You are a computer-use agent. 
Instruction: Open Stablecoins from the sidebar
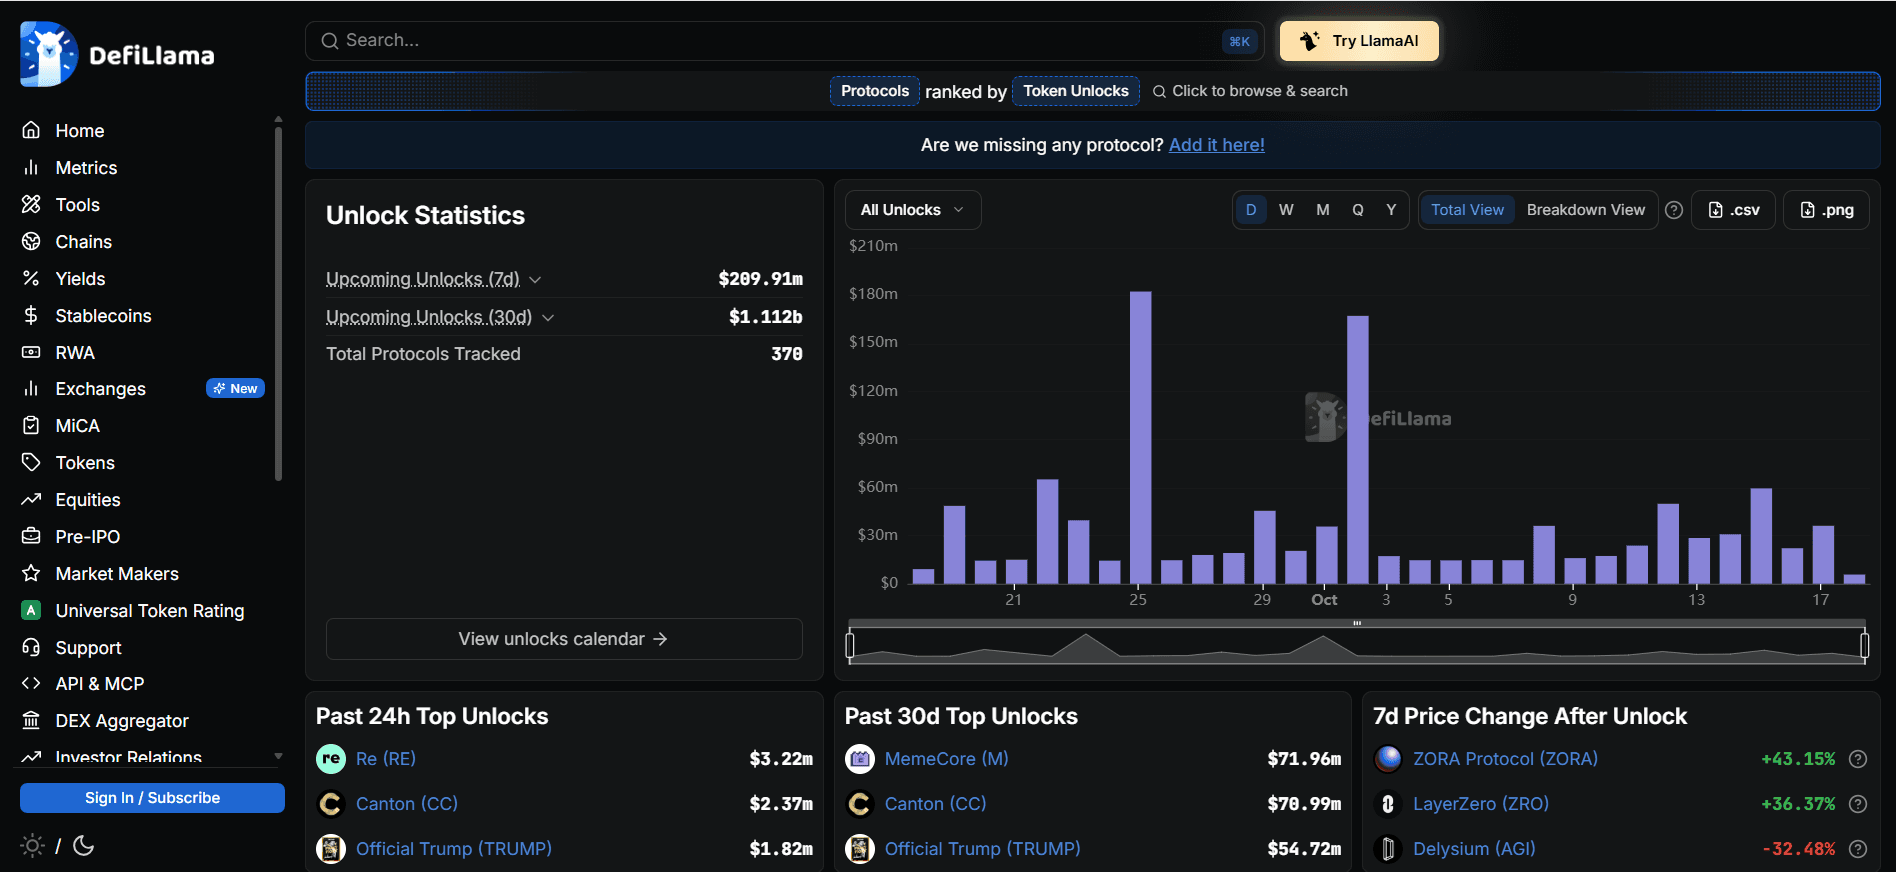104,315
